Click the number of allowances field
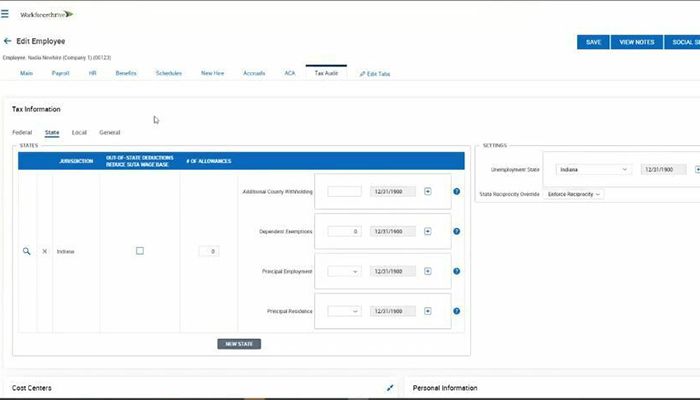The image size is (700, 400). (x=209, y=251)
